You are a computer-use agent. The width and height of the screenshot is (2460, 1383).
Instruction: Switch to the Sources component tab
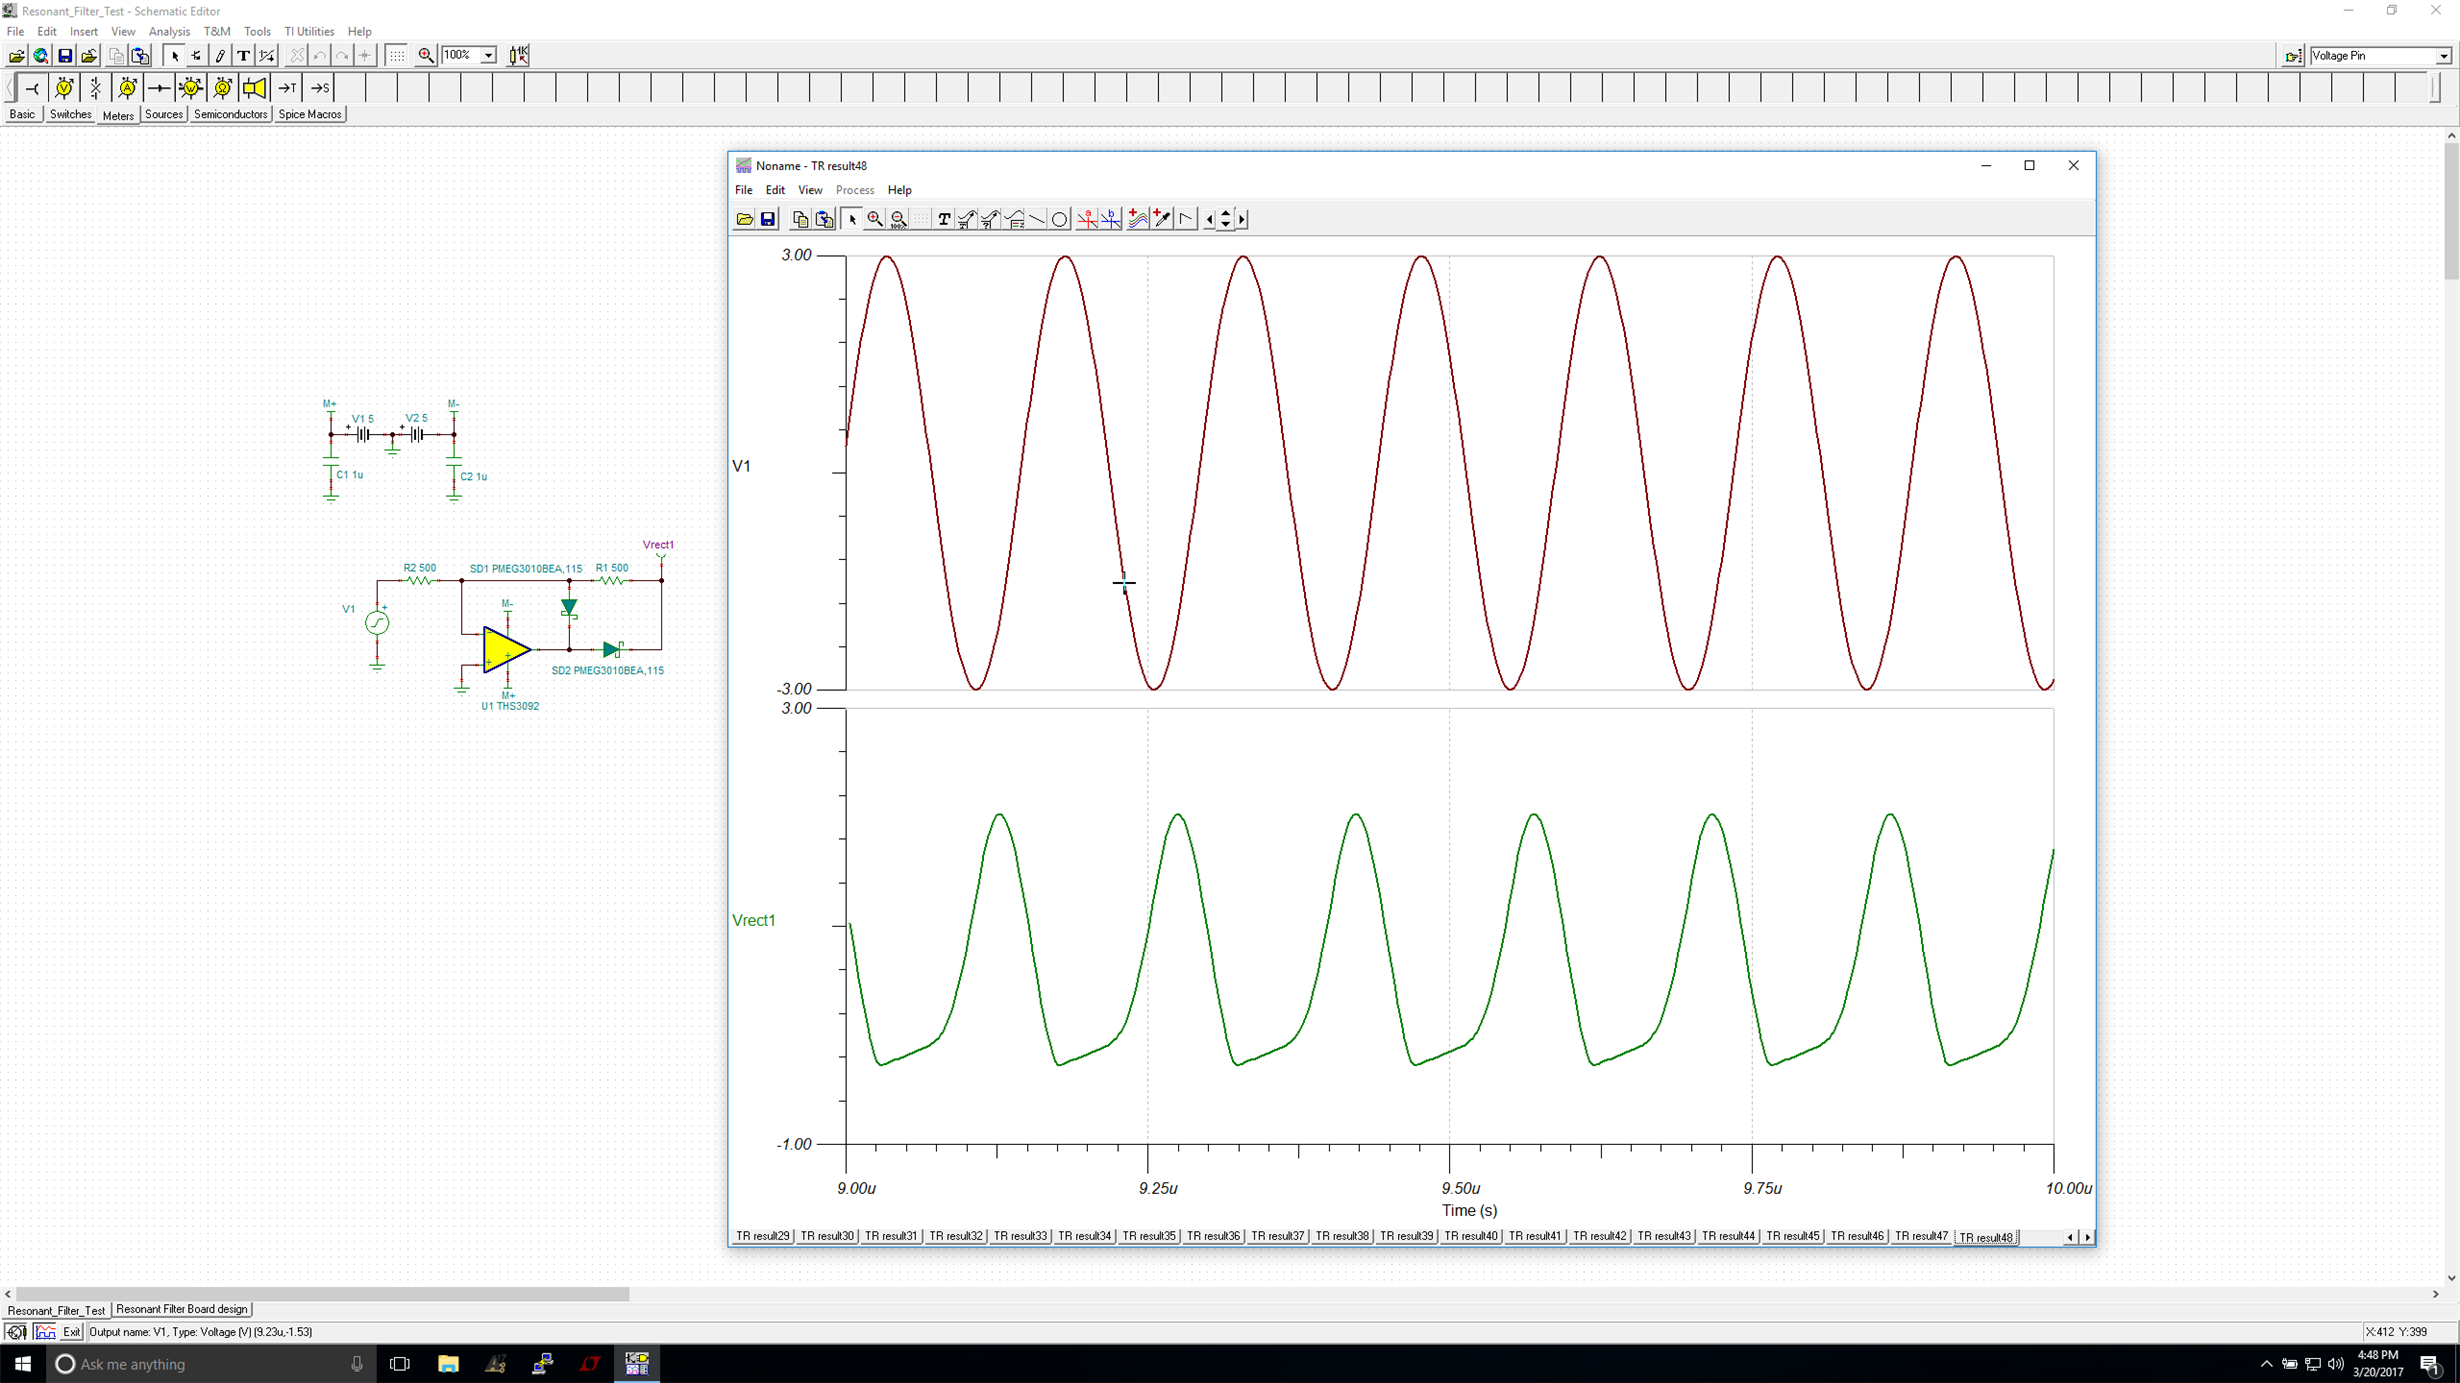(x=164, y=115)
